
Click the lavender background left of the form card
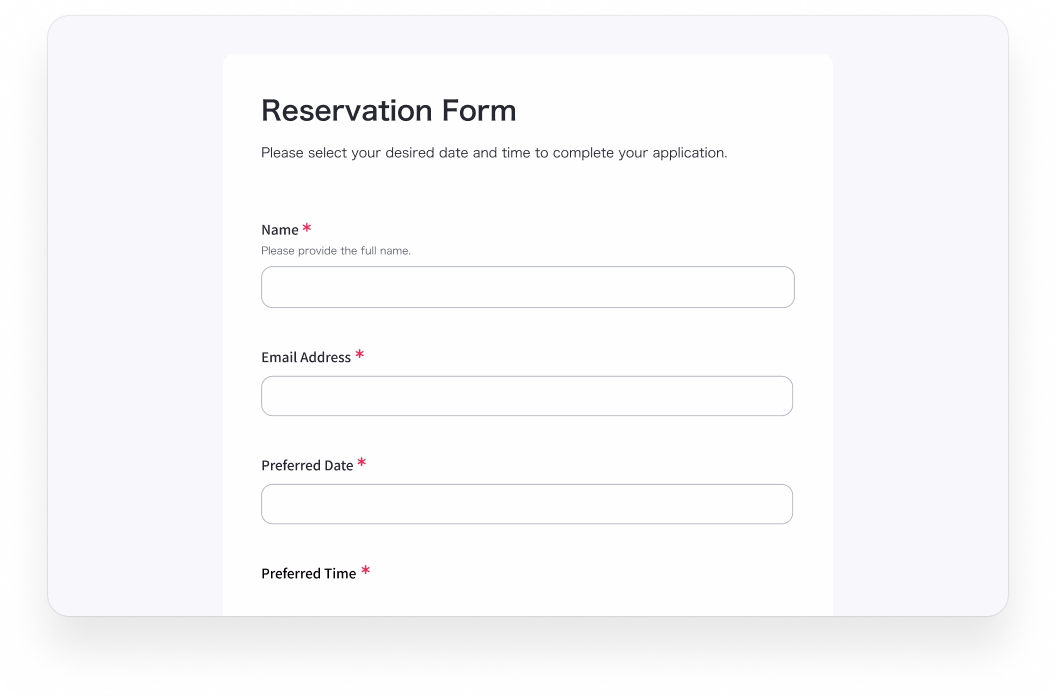tap(135, 330)
